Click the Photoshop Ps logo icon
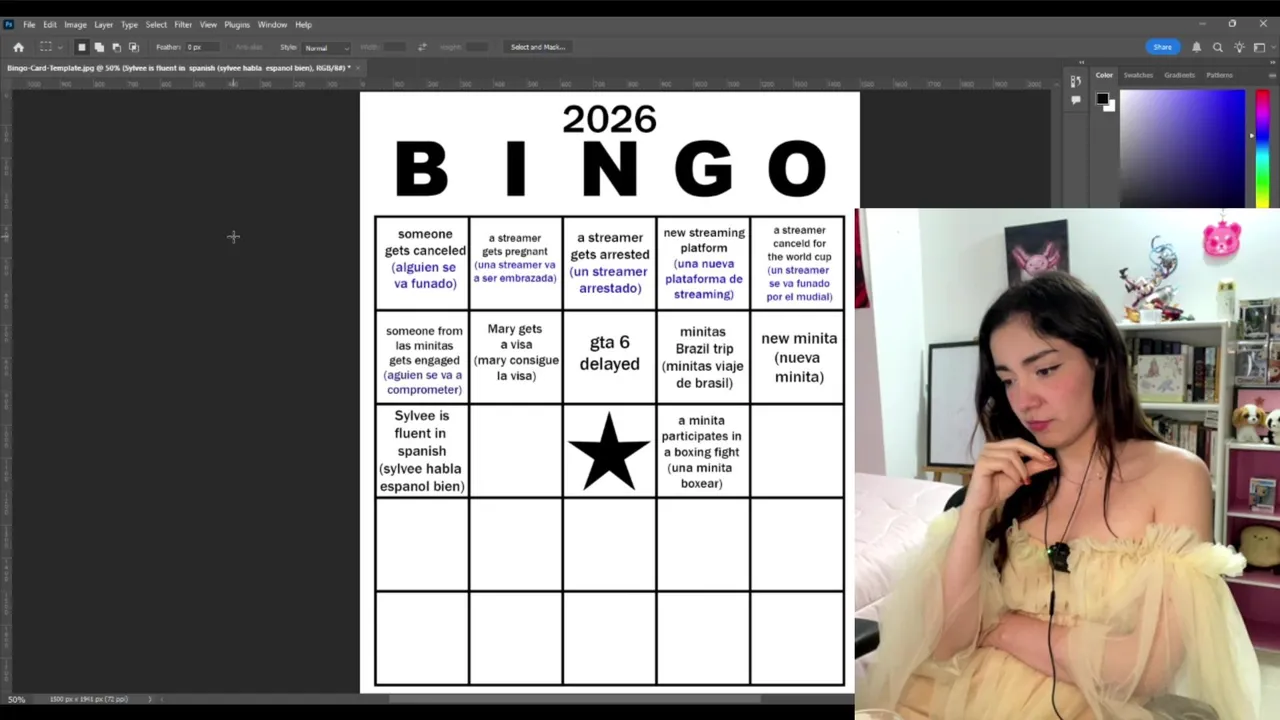The image size is (1280, 720). click(x=9, y=24)
